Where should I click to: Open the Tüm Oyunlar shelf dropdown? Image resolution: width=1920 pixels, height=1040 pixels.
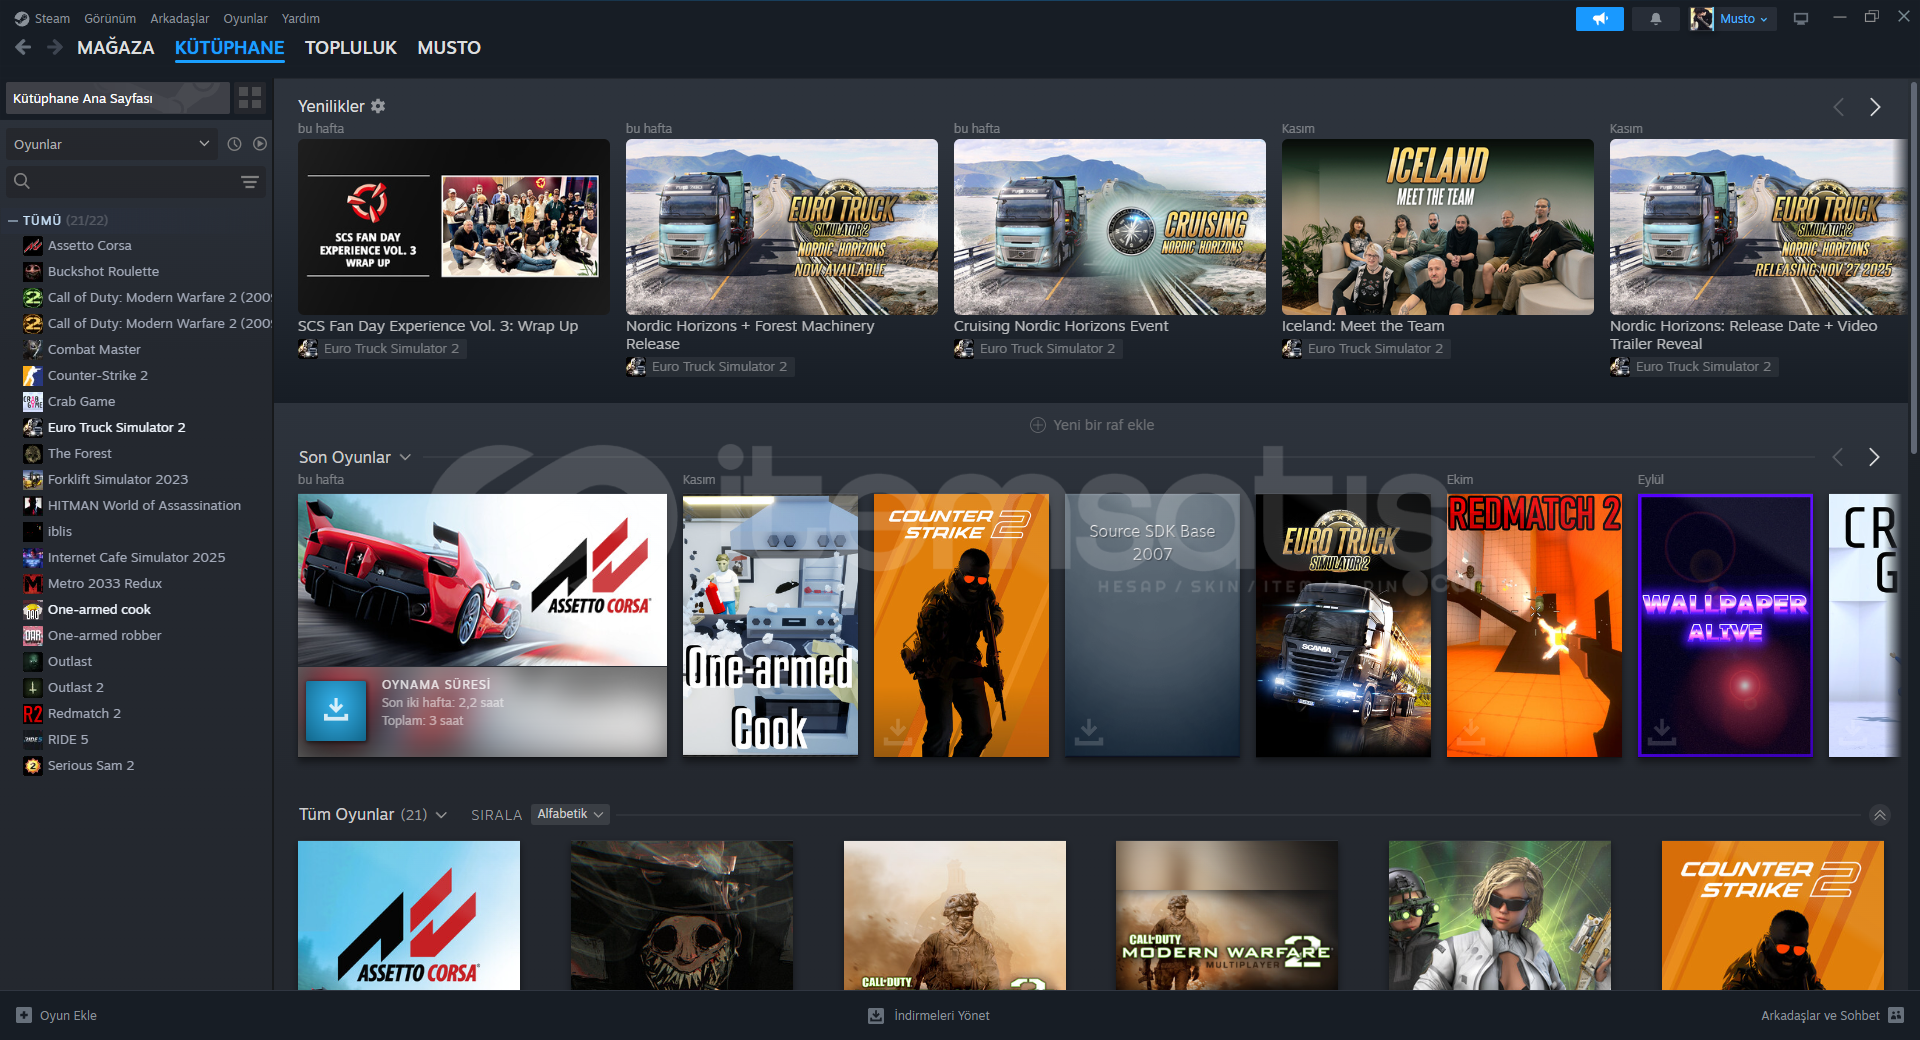pos(441,815)
